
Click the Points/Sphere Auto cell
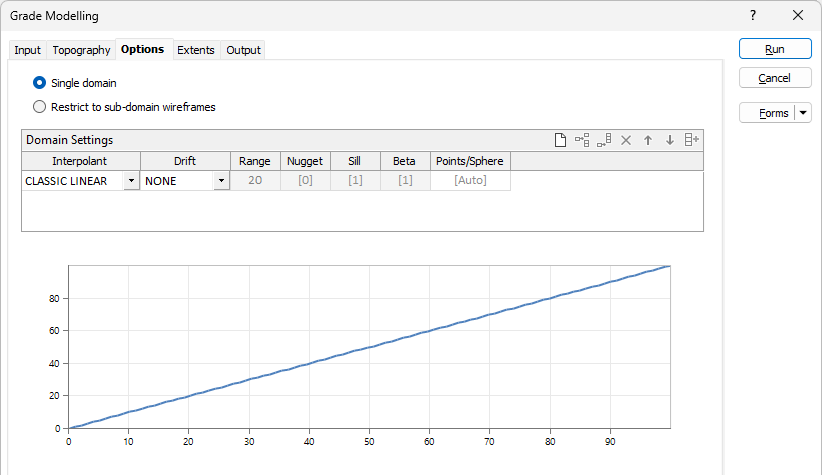pos(470,180)
